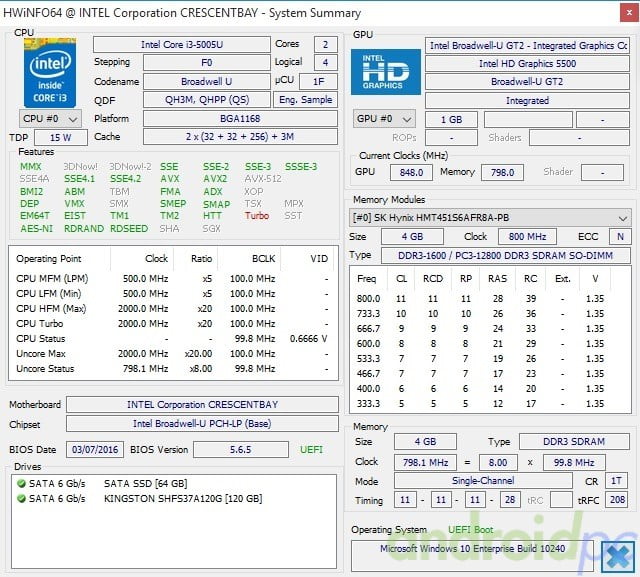Click the Windows 10 Enterprise Build 10240 field

[x=473, y=556]
